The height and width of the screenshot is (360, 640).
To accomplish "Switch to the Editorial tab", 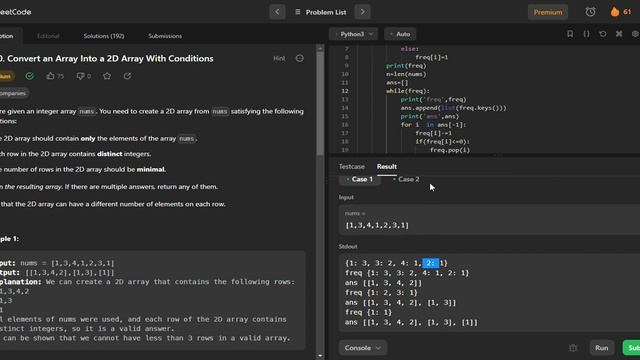I will (x=48, y=36).
